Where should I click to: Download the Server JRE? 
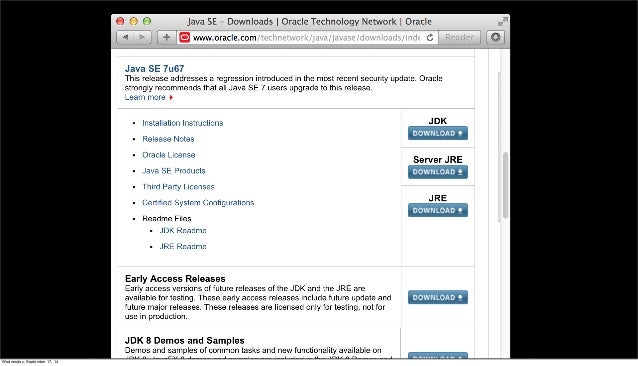[438, 172]
